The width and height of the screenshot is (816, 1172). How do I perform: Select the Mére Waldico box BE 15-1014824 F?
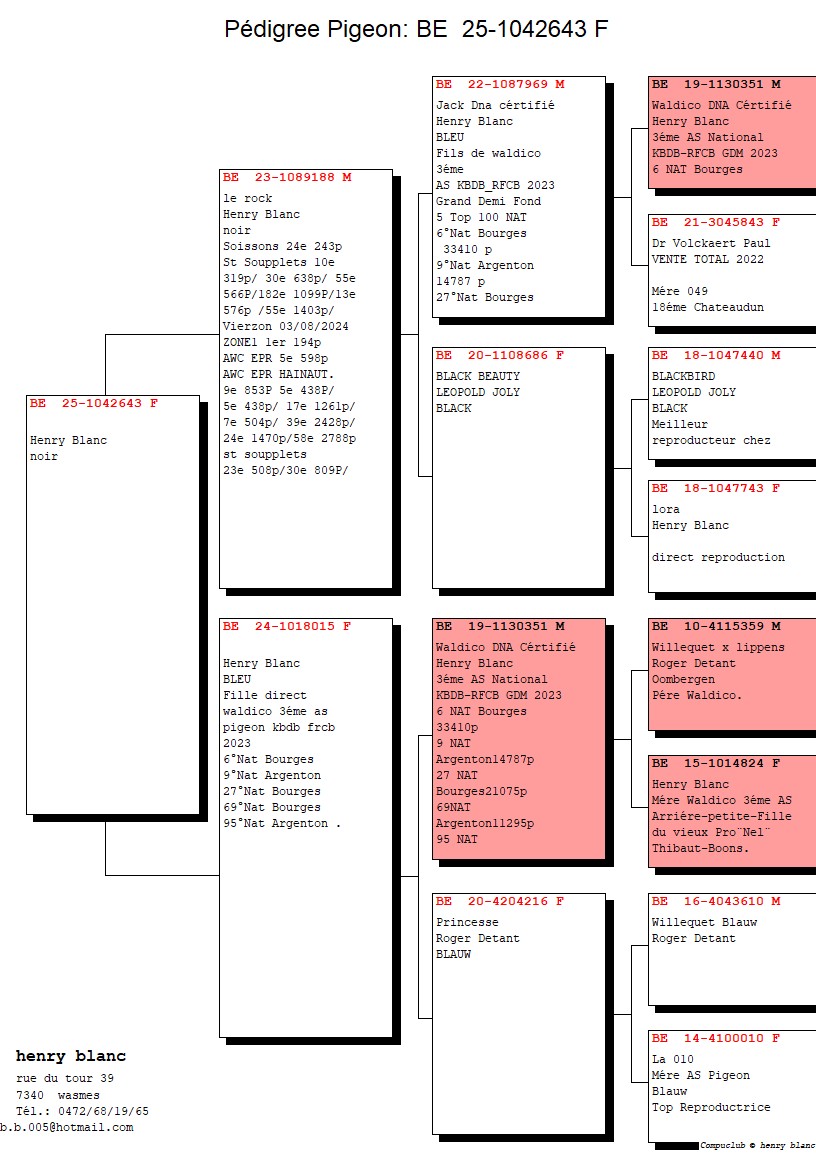tap(732, 811)
